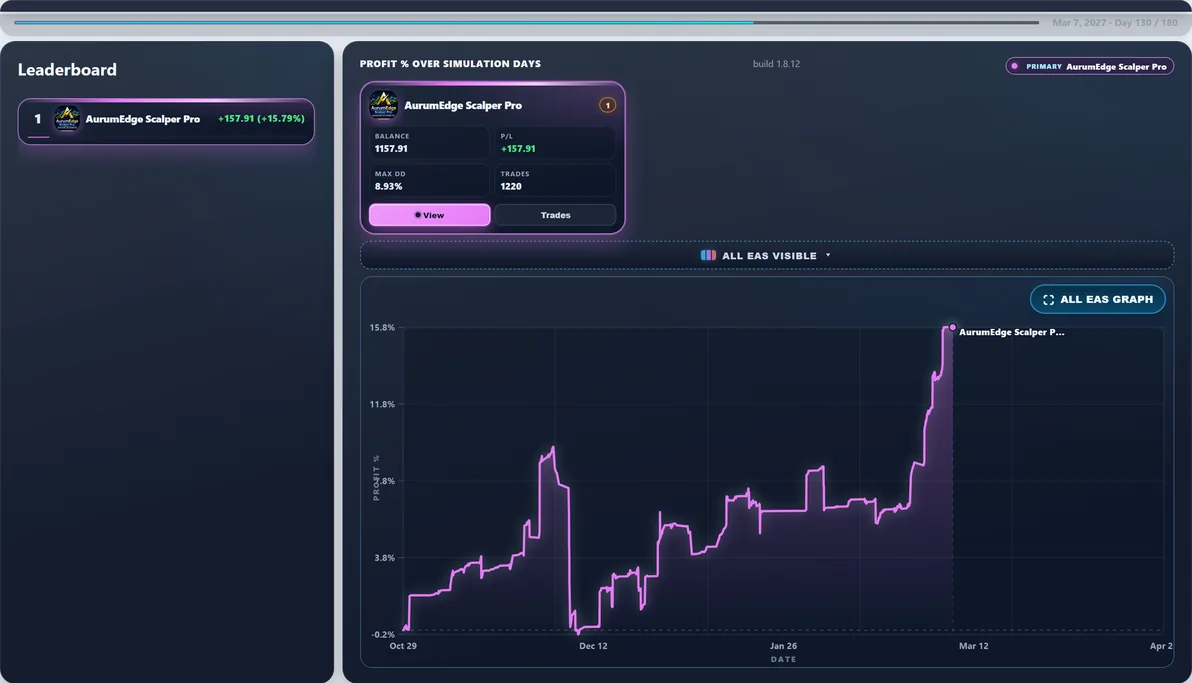Click the 11.8% y-axis label
Viewport: 1192px width, 683px height.
tap(382, 405)
